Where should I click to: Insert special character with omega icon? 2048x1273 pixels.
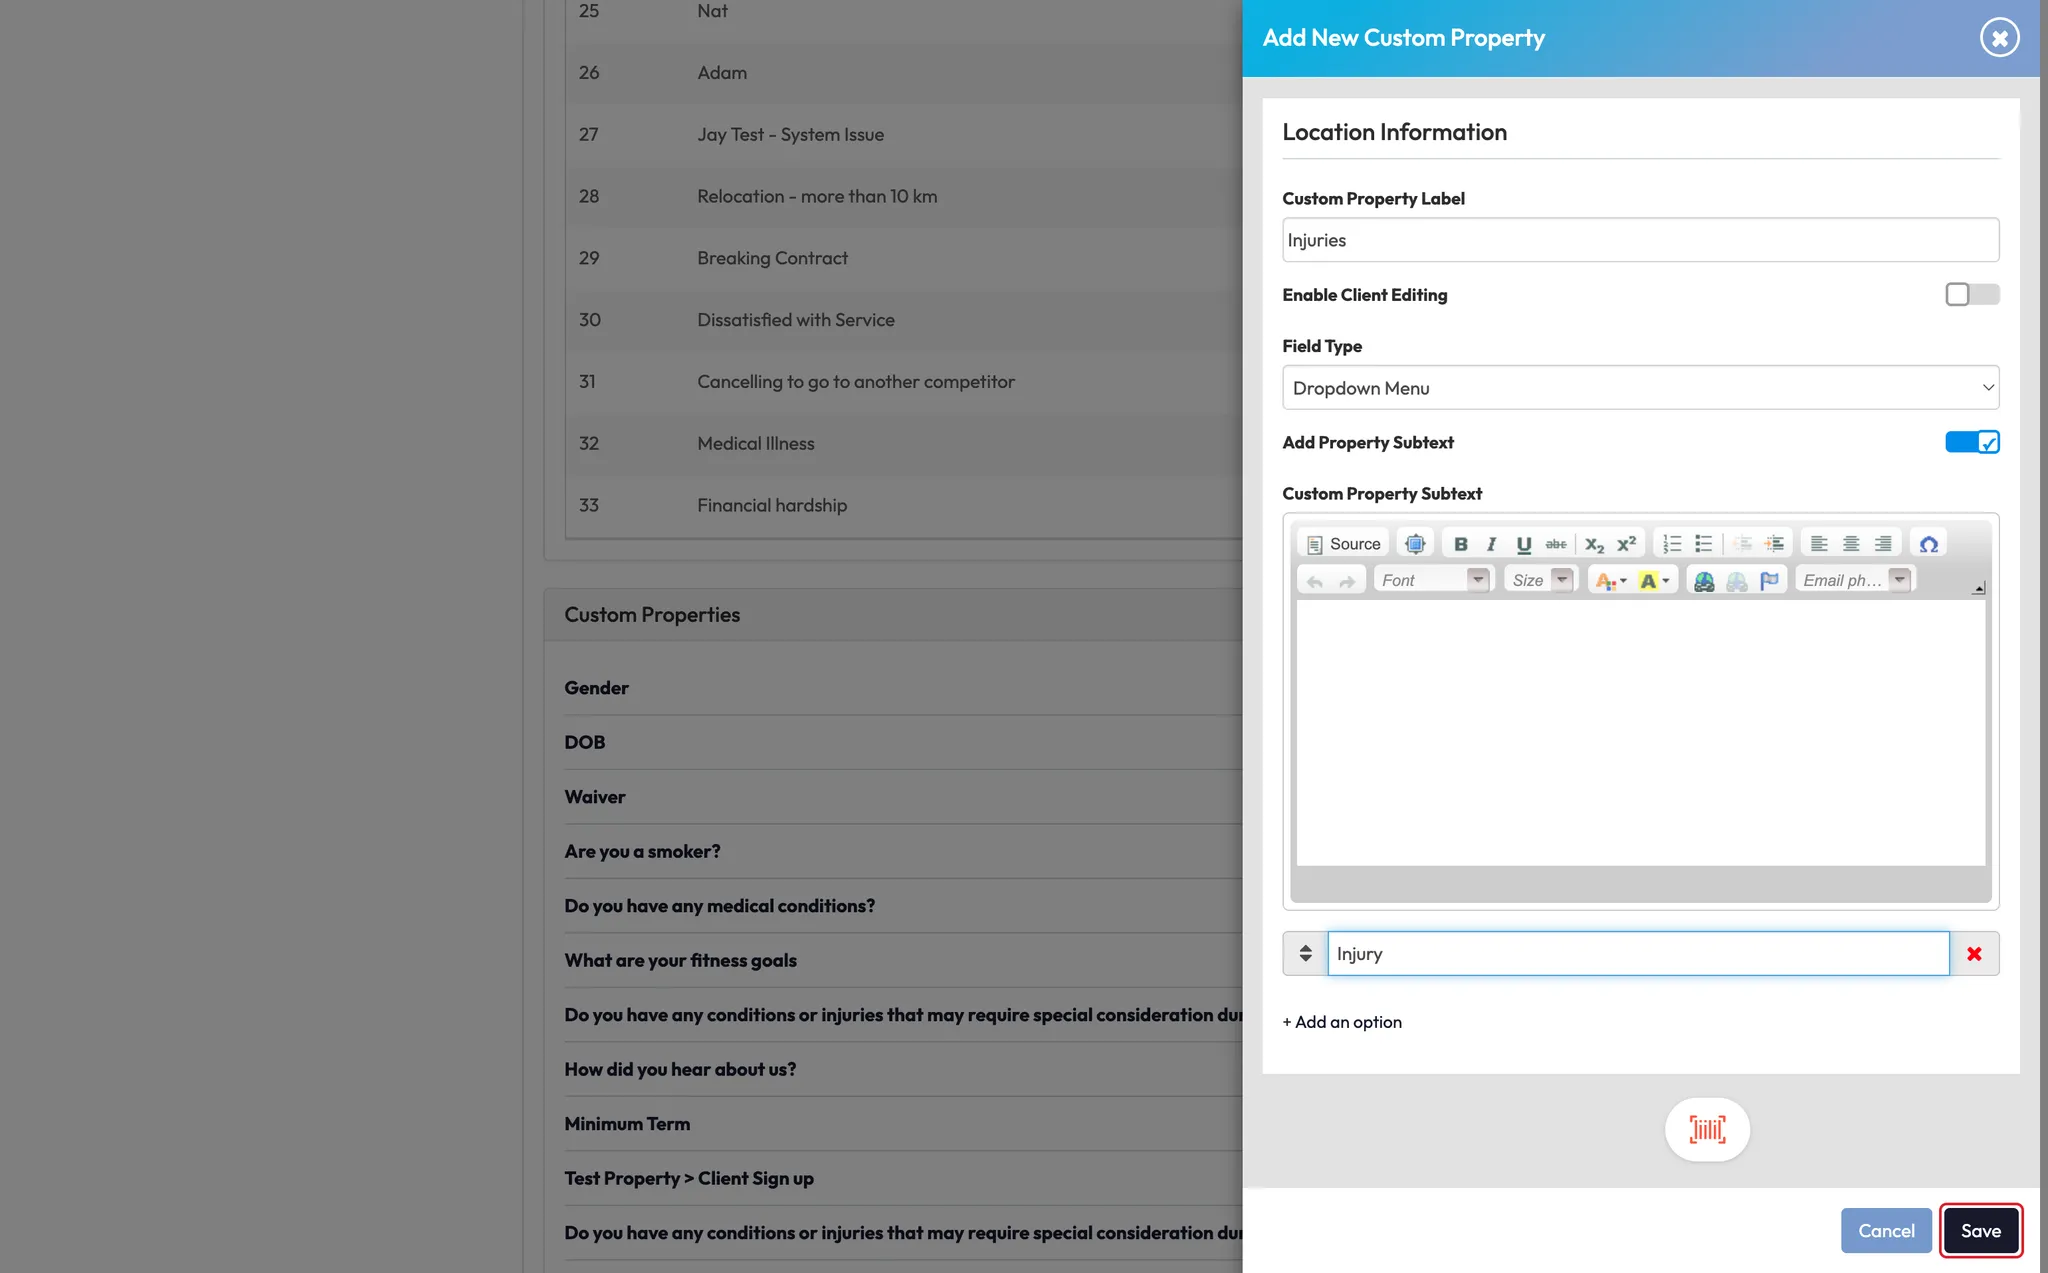point(1928,544)
